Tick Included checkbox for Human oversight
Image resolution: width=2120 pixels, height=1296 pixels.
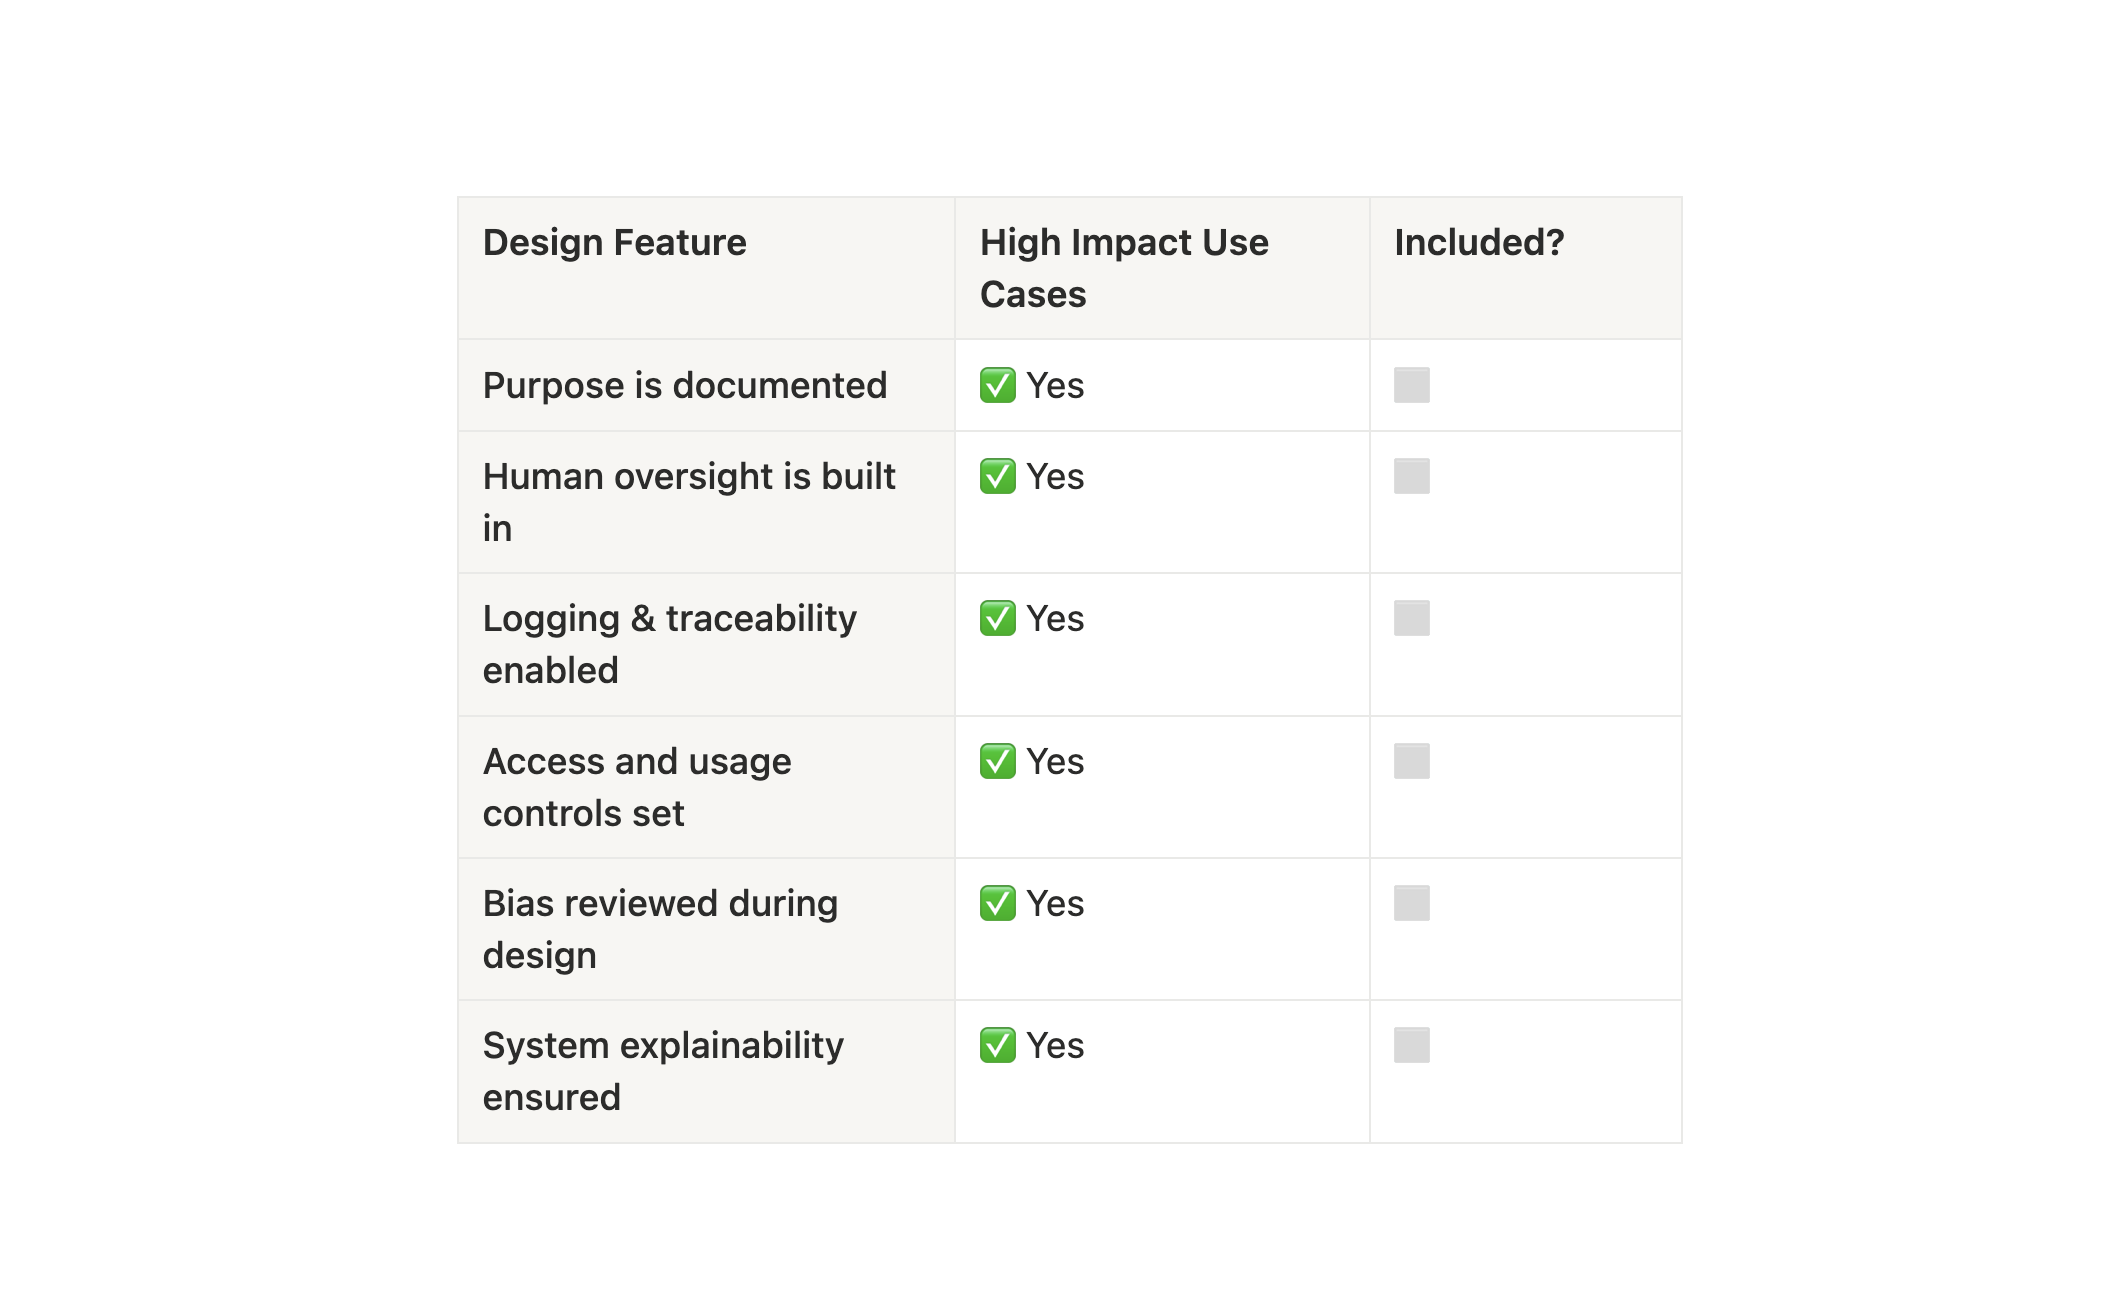point(1411,476)
